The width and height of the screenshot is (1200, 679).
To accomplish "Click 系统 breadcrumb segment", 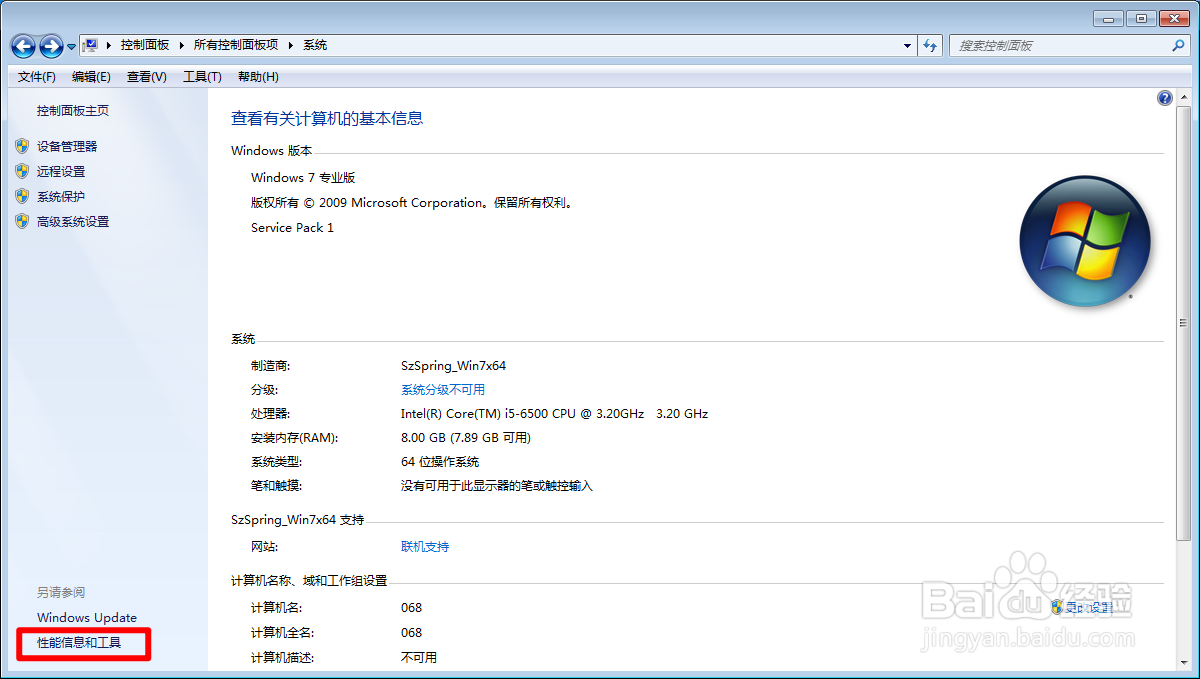I will click(315, 45).
